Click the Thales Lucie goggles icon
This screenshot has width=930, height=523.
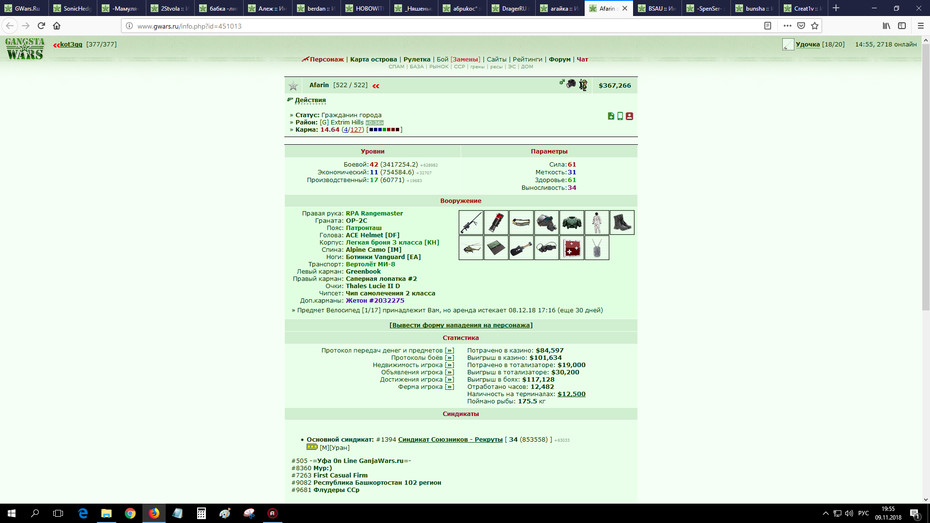(x=546, y=248)
